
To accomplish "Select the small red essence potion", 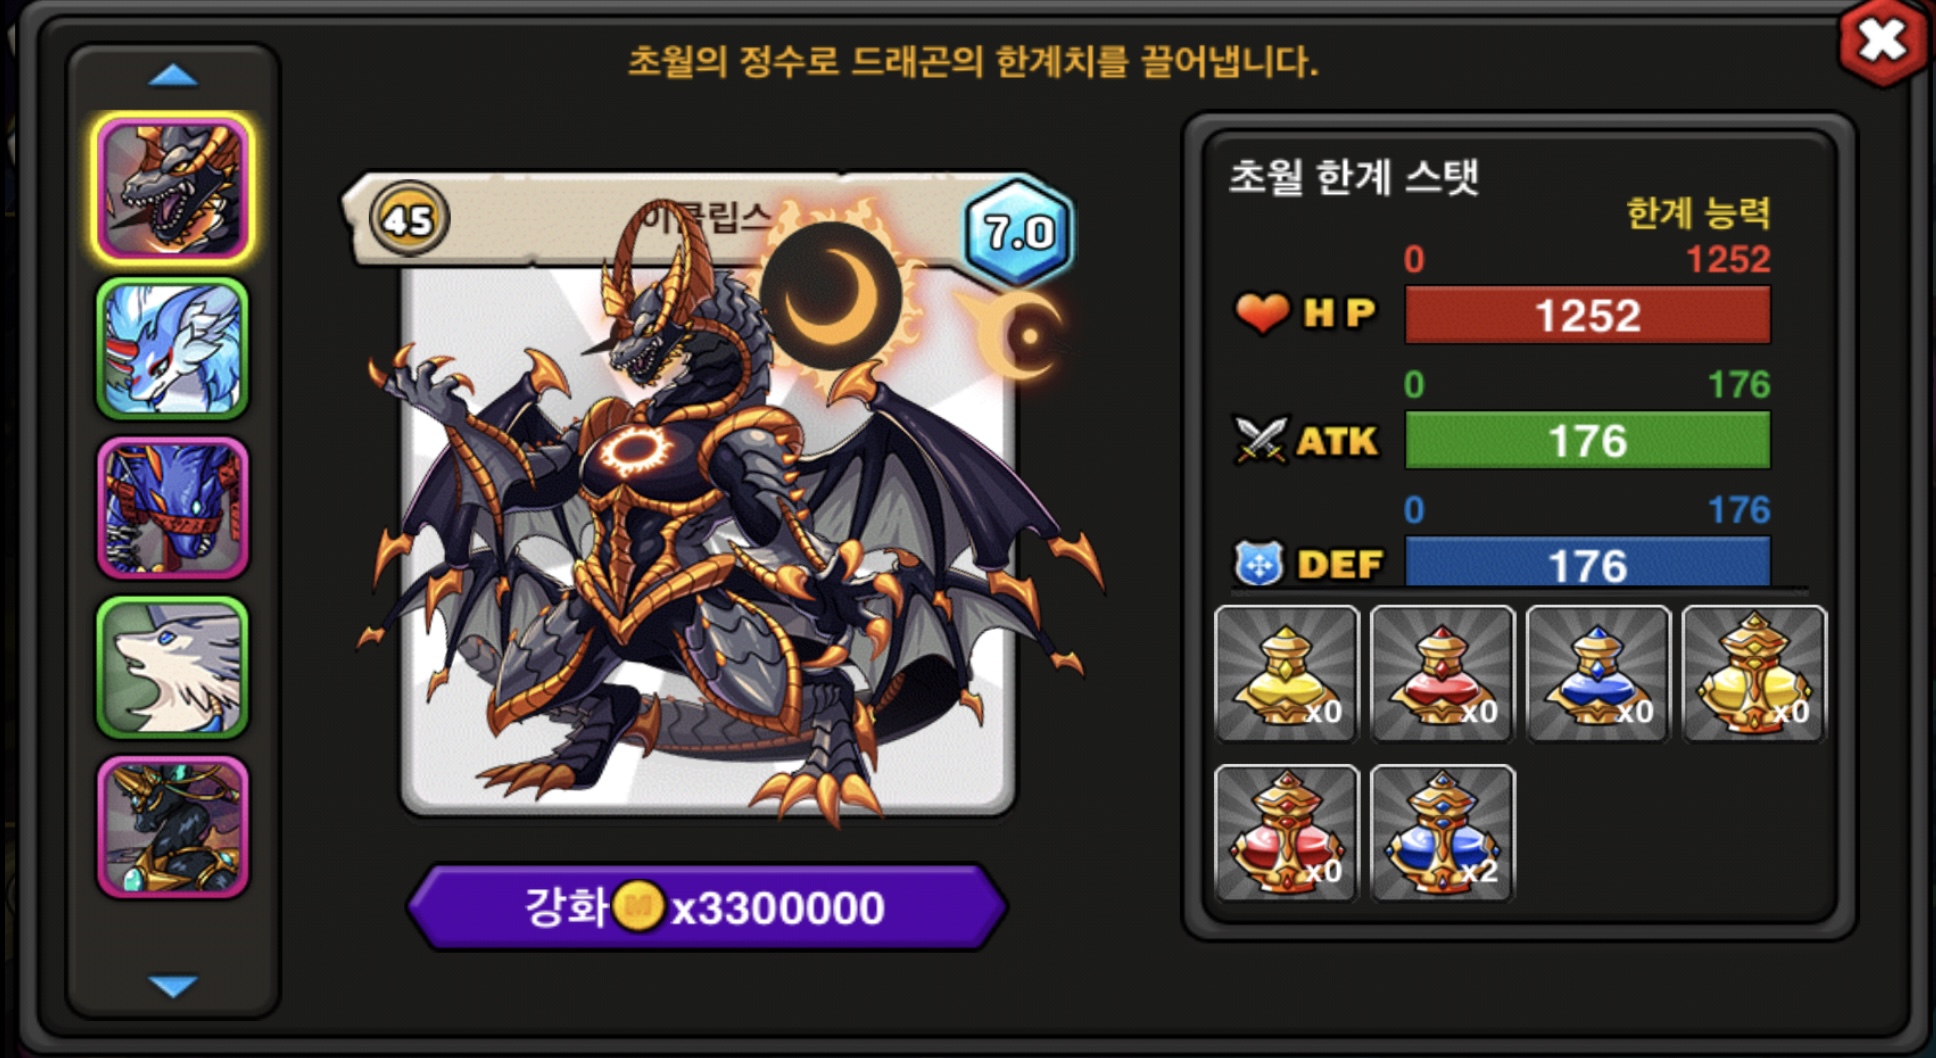I will pos(1442,674).
